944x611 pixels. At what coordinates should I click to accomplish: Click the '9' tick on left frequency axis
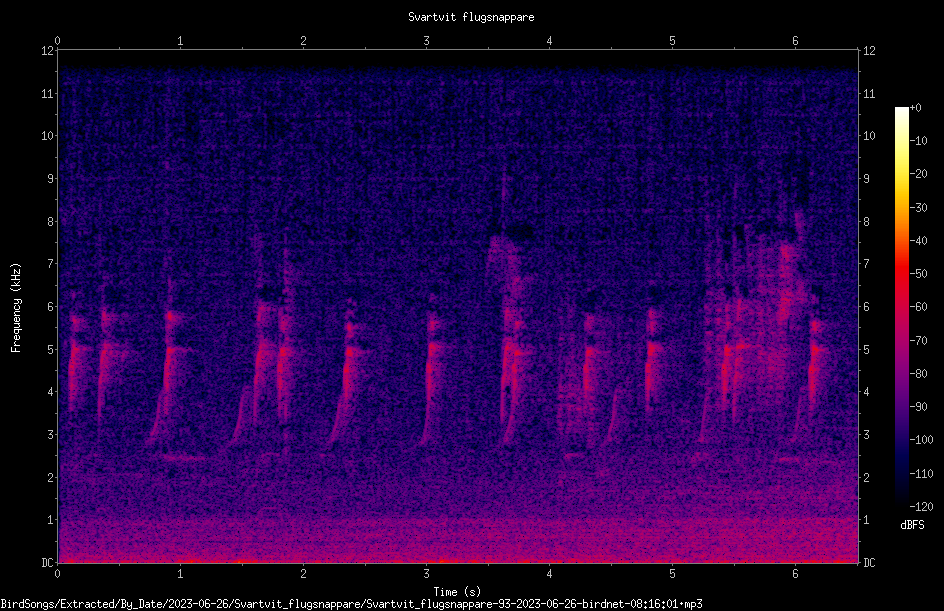(x=50, y=179)
